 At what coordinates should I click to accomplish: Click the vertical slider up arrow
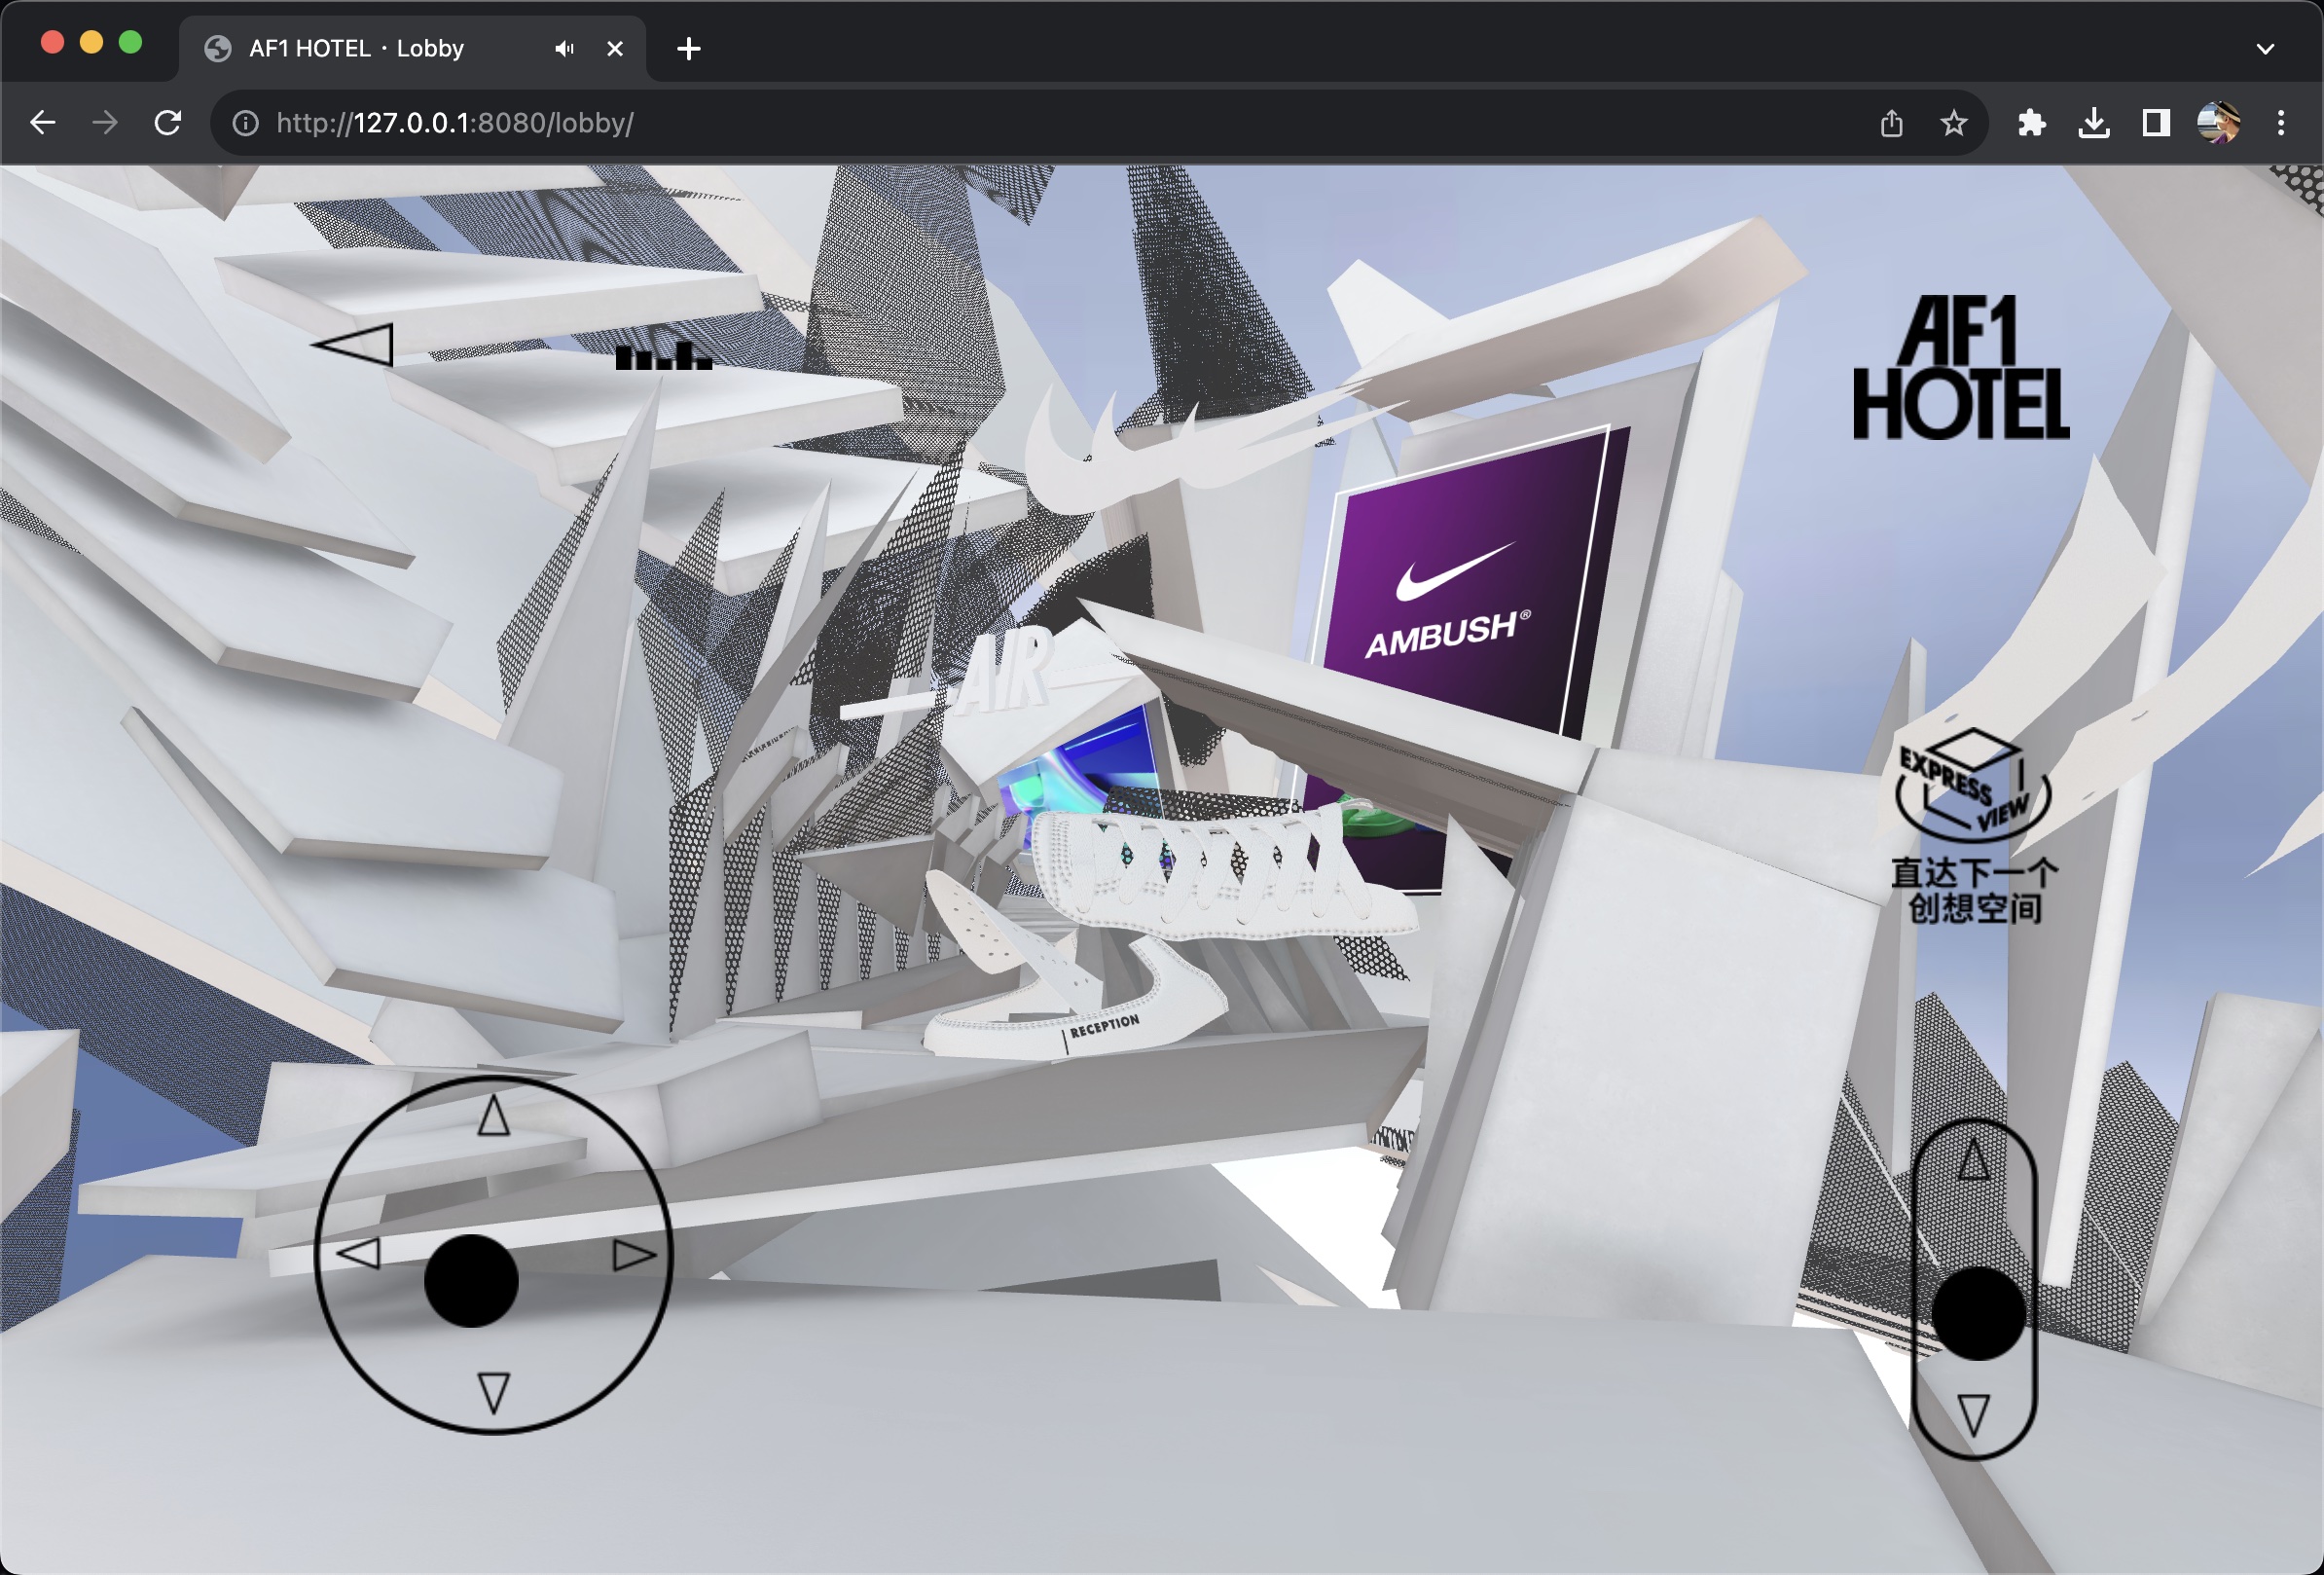[1973, 1160]
